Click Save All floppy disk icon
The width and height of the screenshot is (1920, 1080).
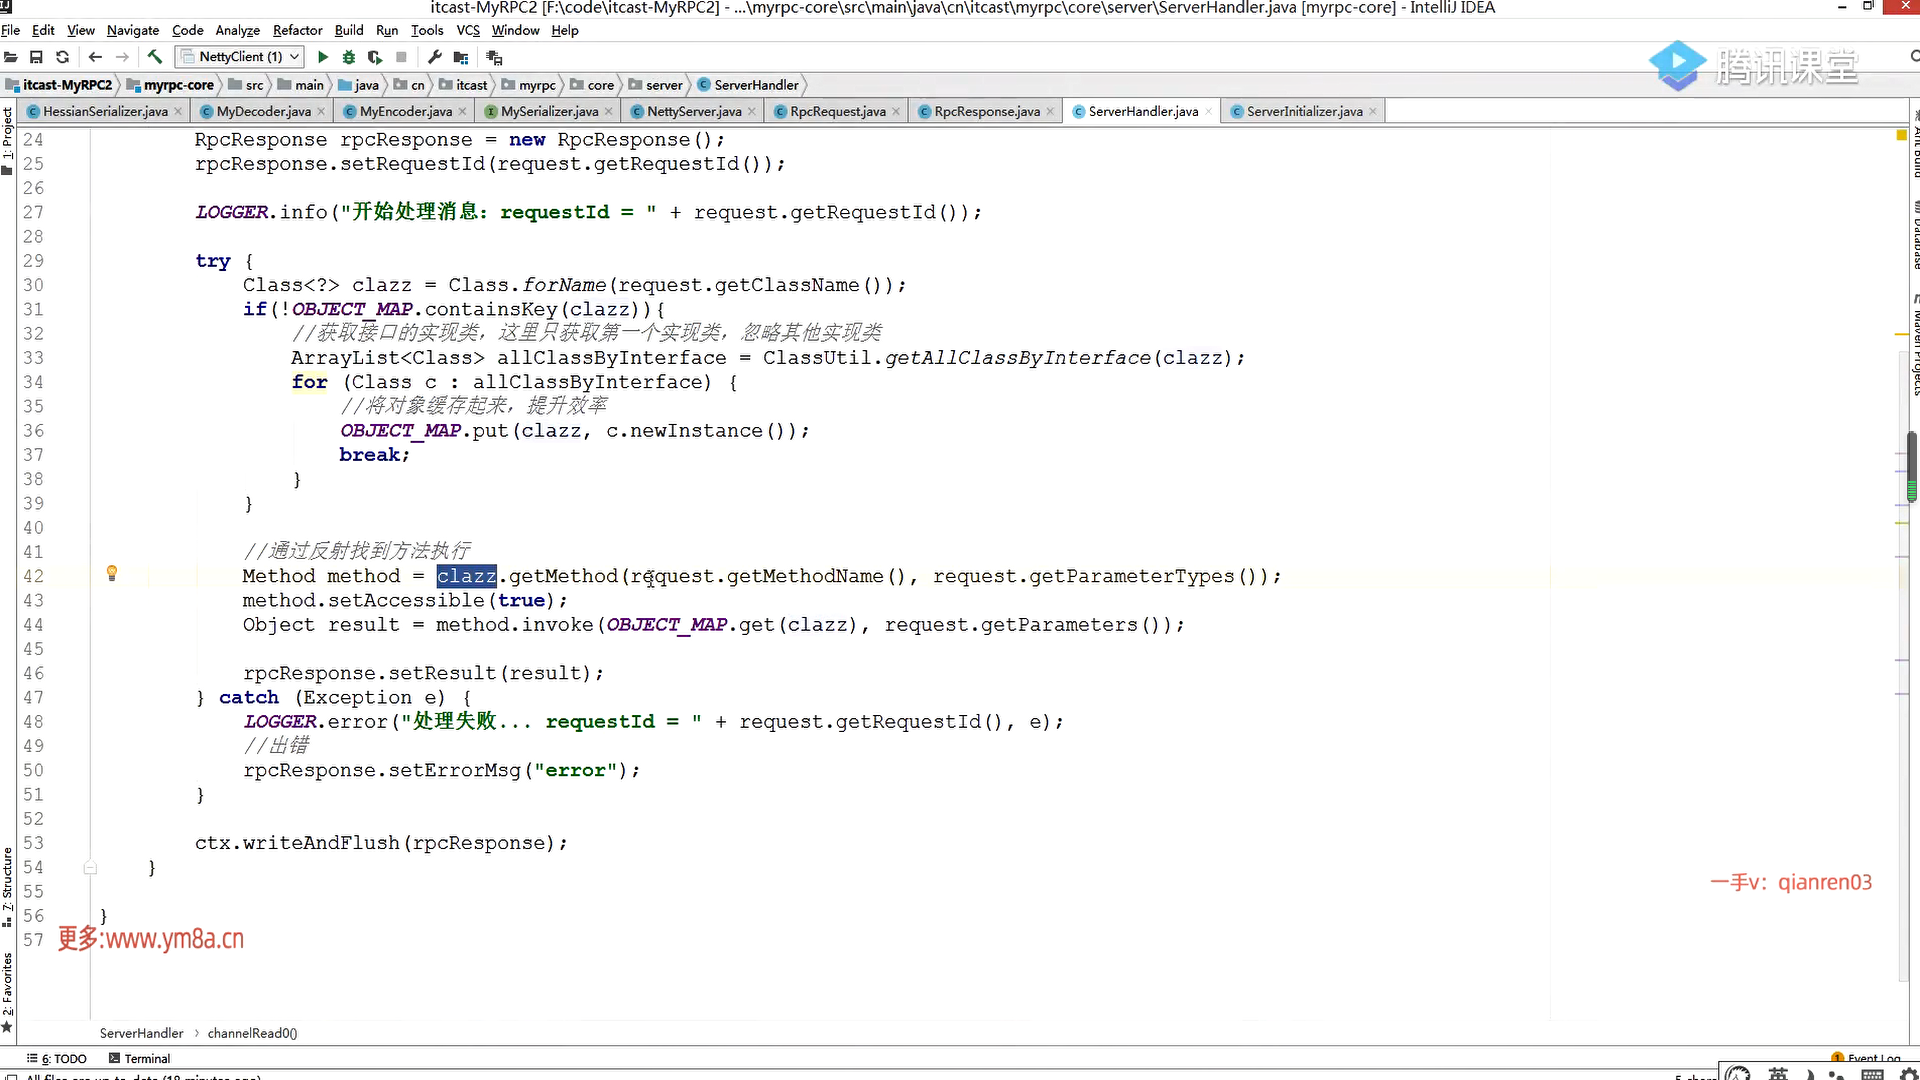click(36, 57)
